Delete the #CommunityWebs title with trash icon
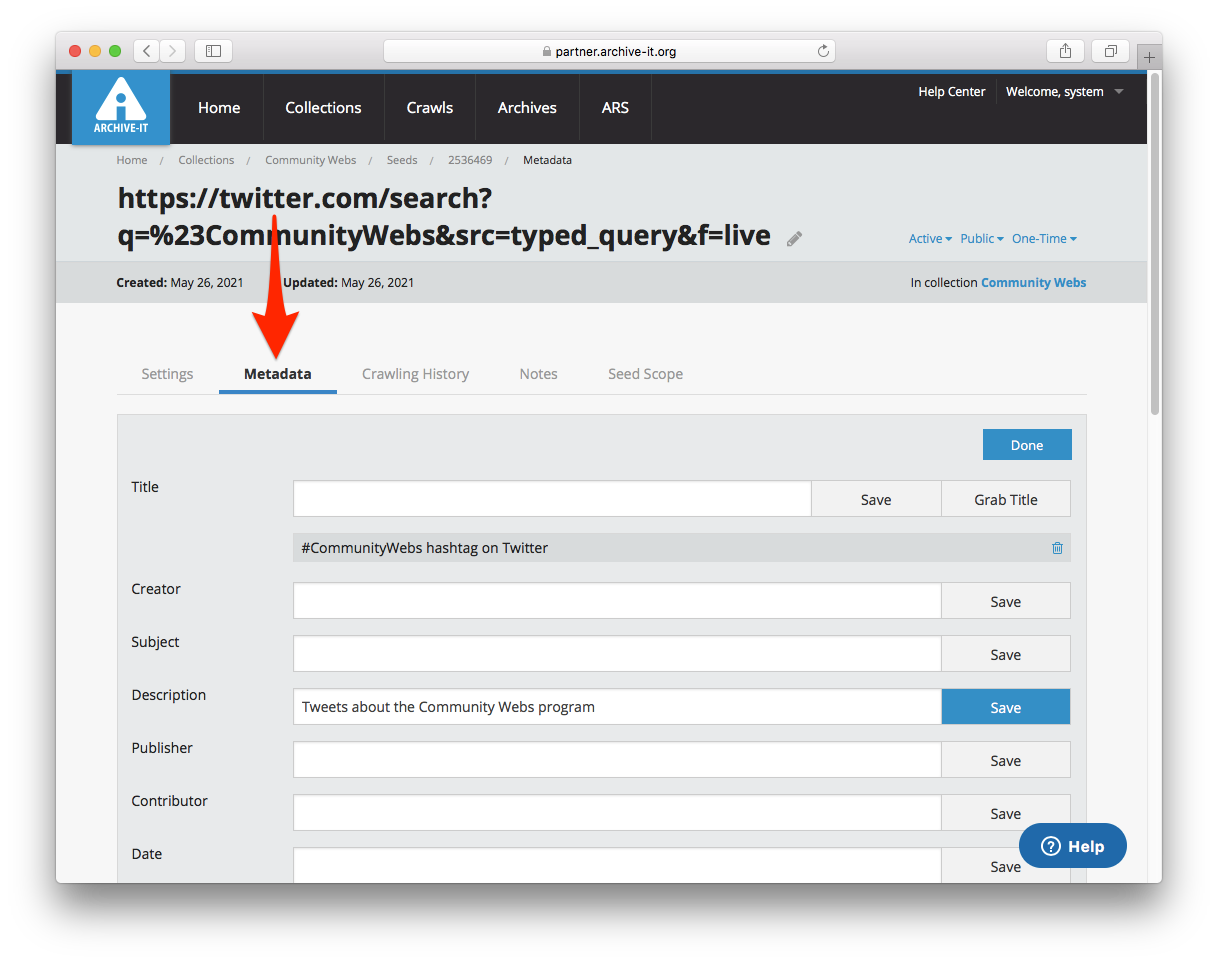This screenshot has width=1218, height=963. click(1057, 548)
